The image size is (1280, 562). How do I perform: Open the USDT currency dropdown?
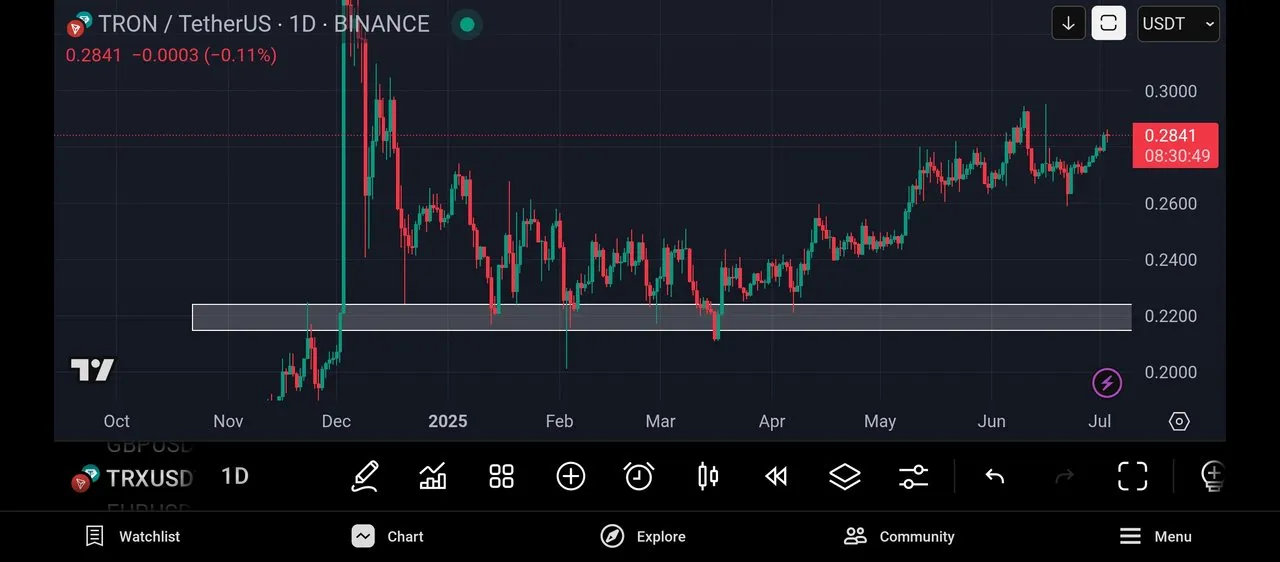(1178, 23)
